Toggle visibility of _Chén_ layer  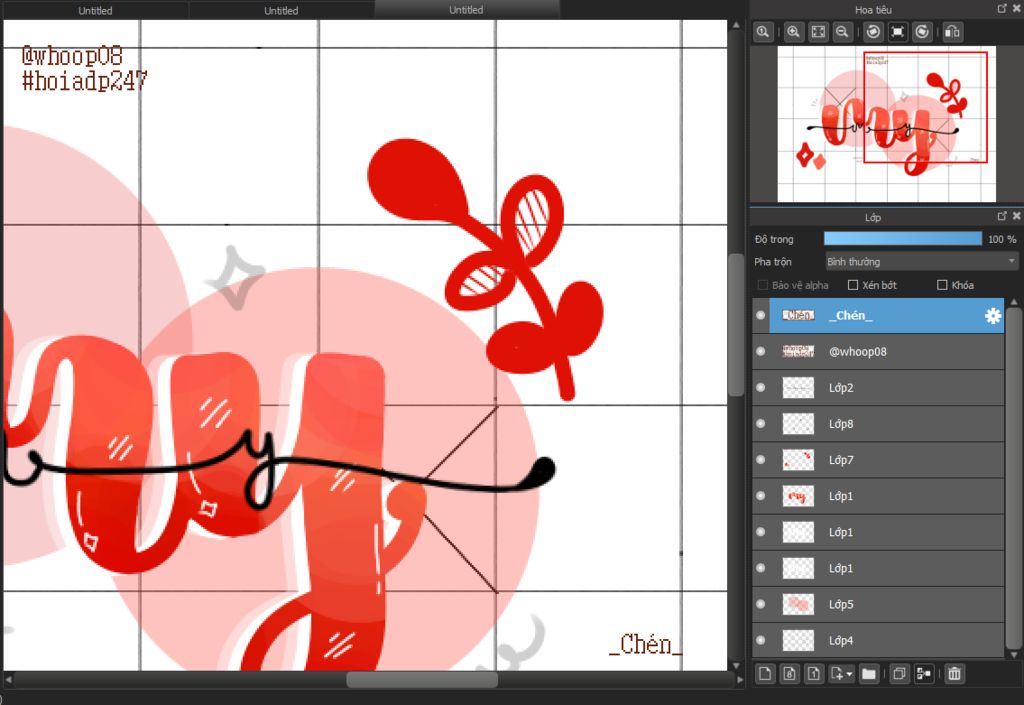click(761, 315)
